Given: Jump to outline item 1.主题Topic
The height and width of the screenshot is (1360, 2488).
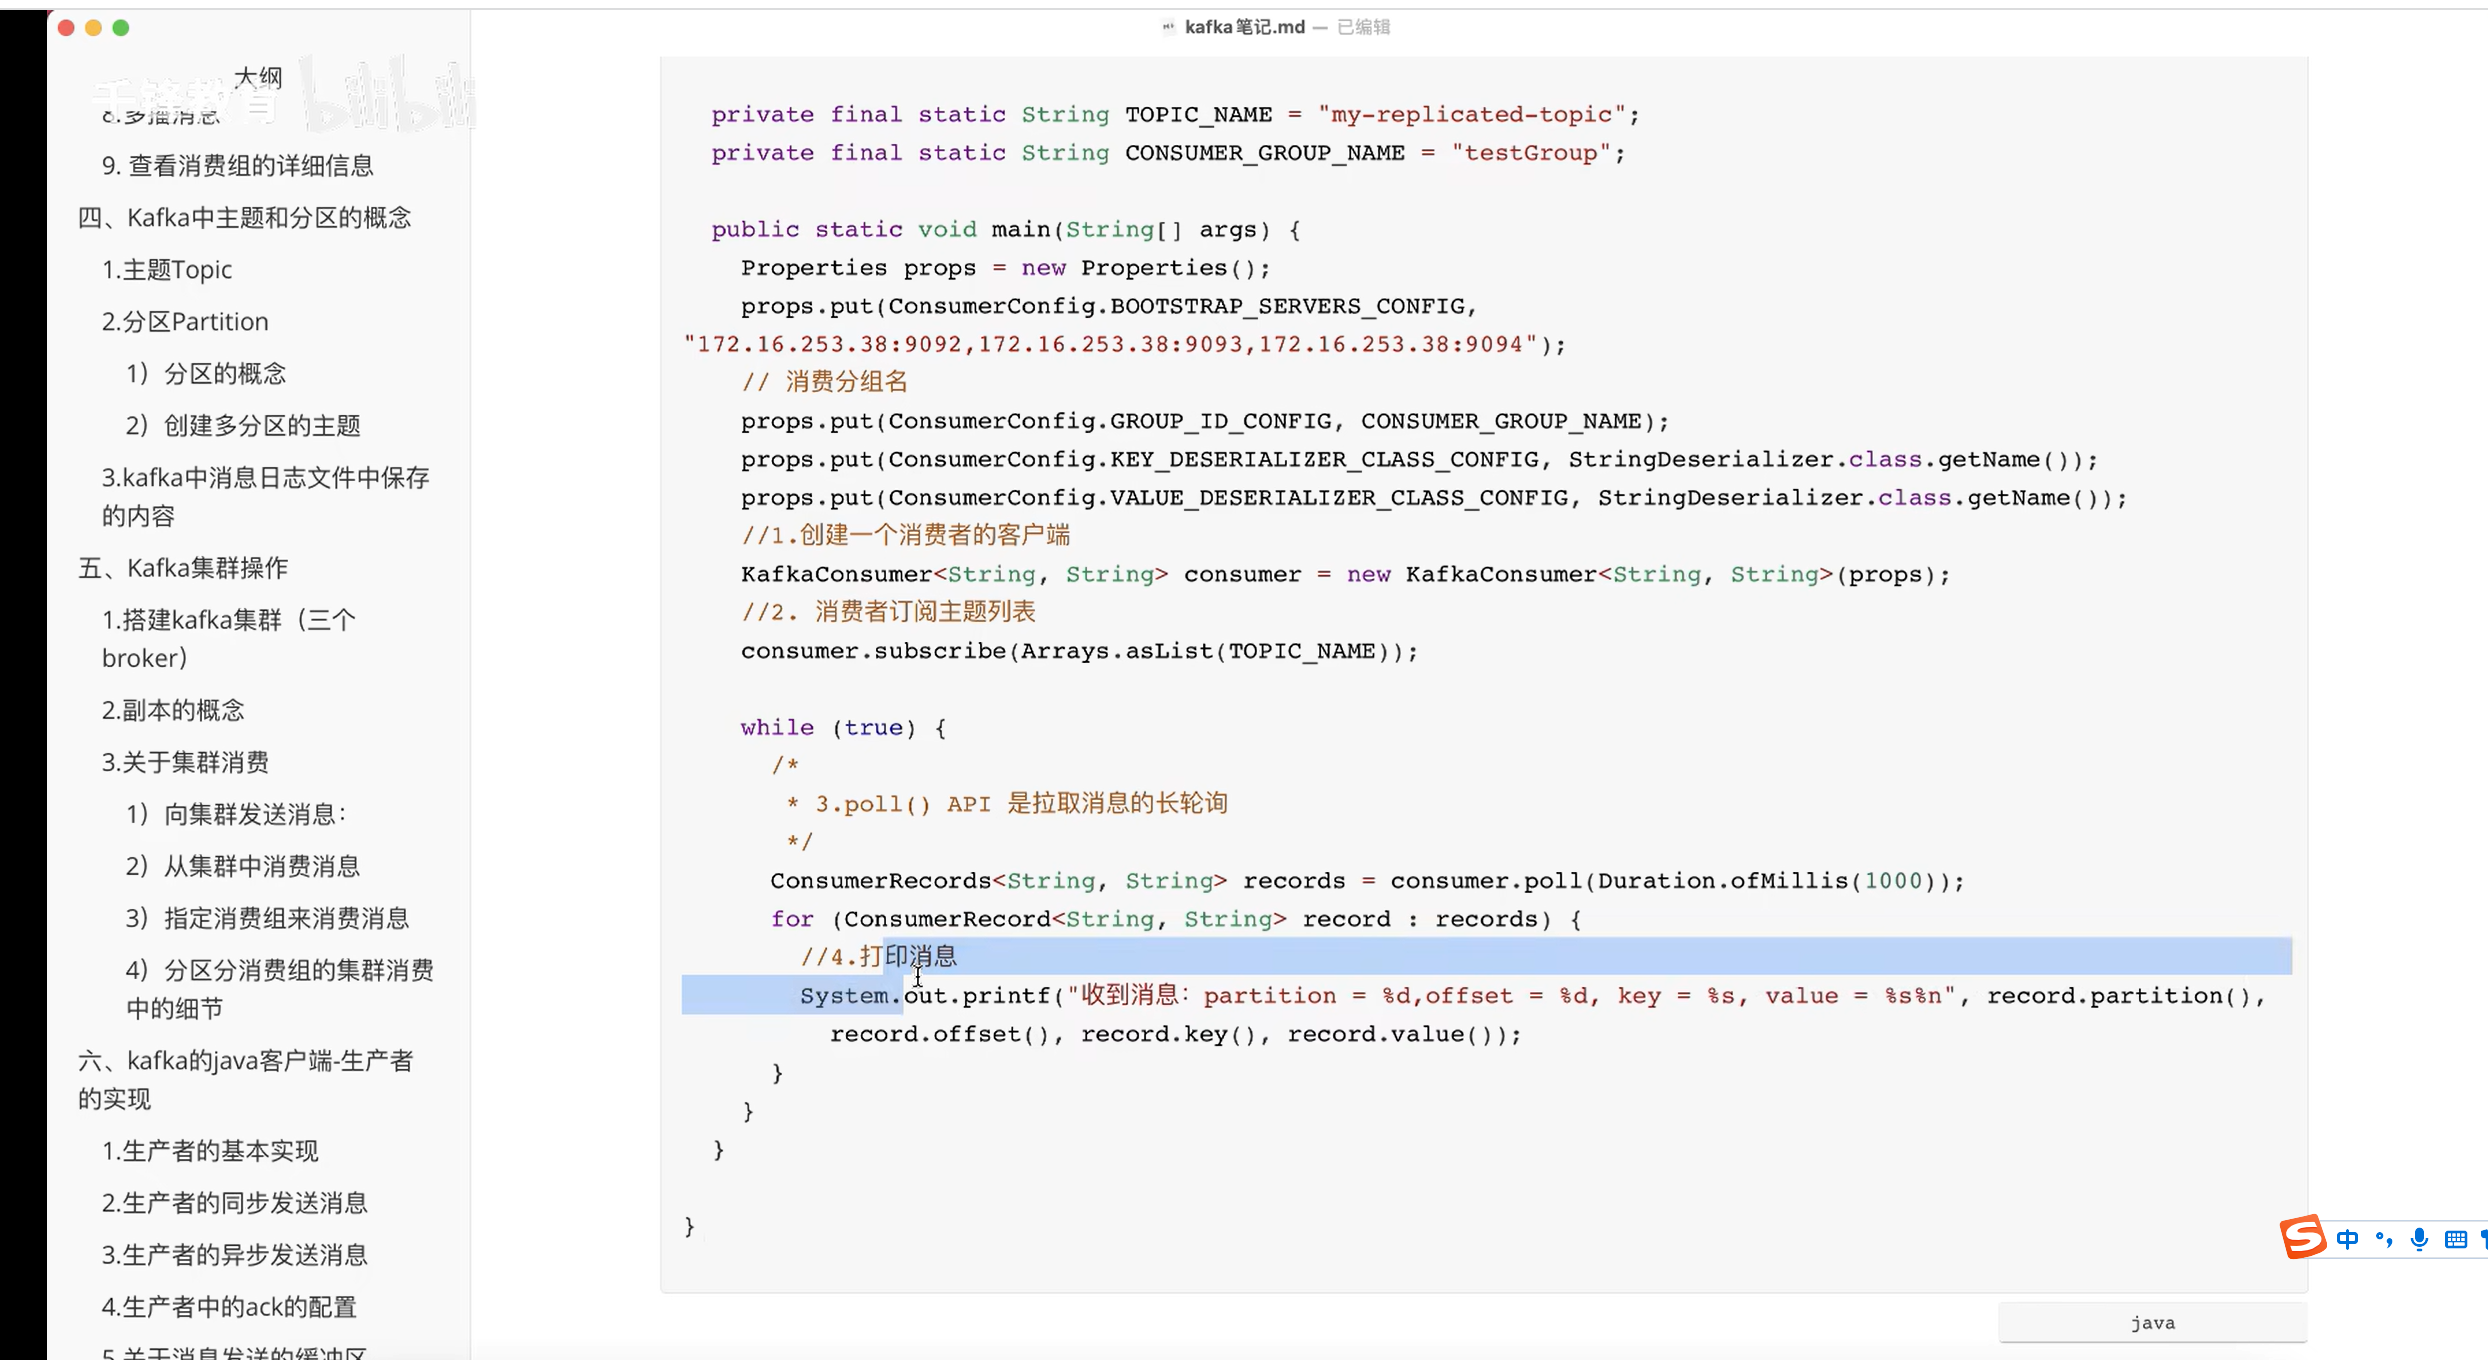Looking at the screenshot, I should [167, 270].
